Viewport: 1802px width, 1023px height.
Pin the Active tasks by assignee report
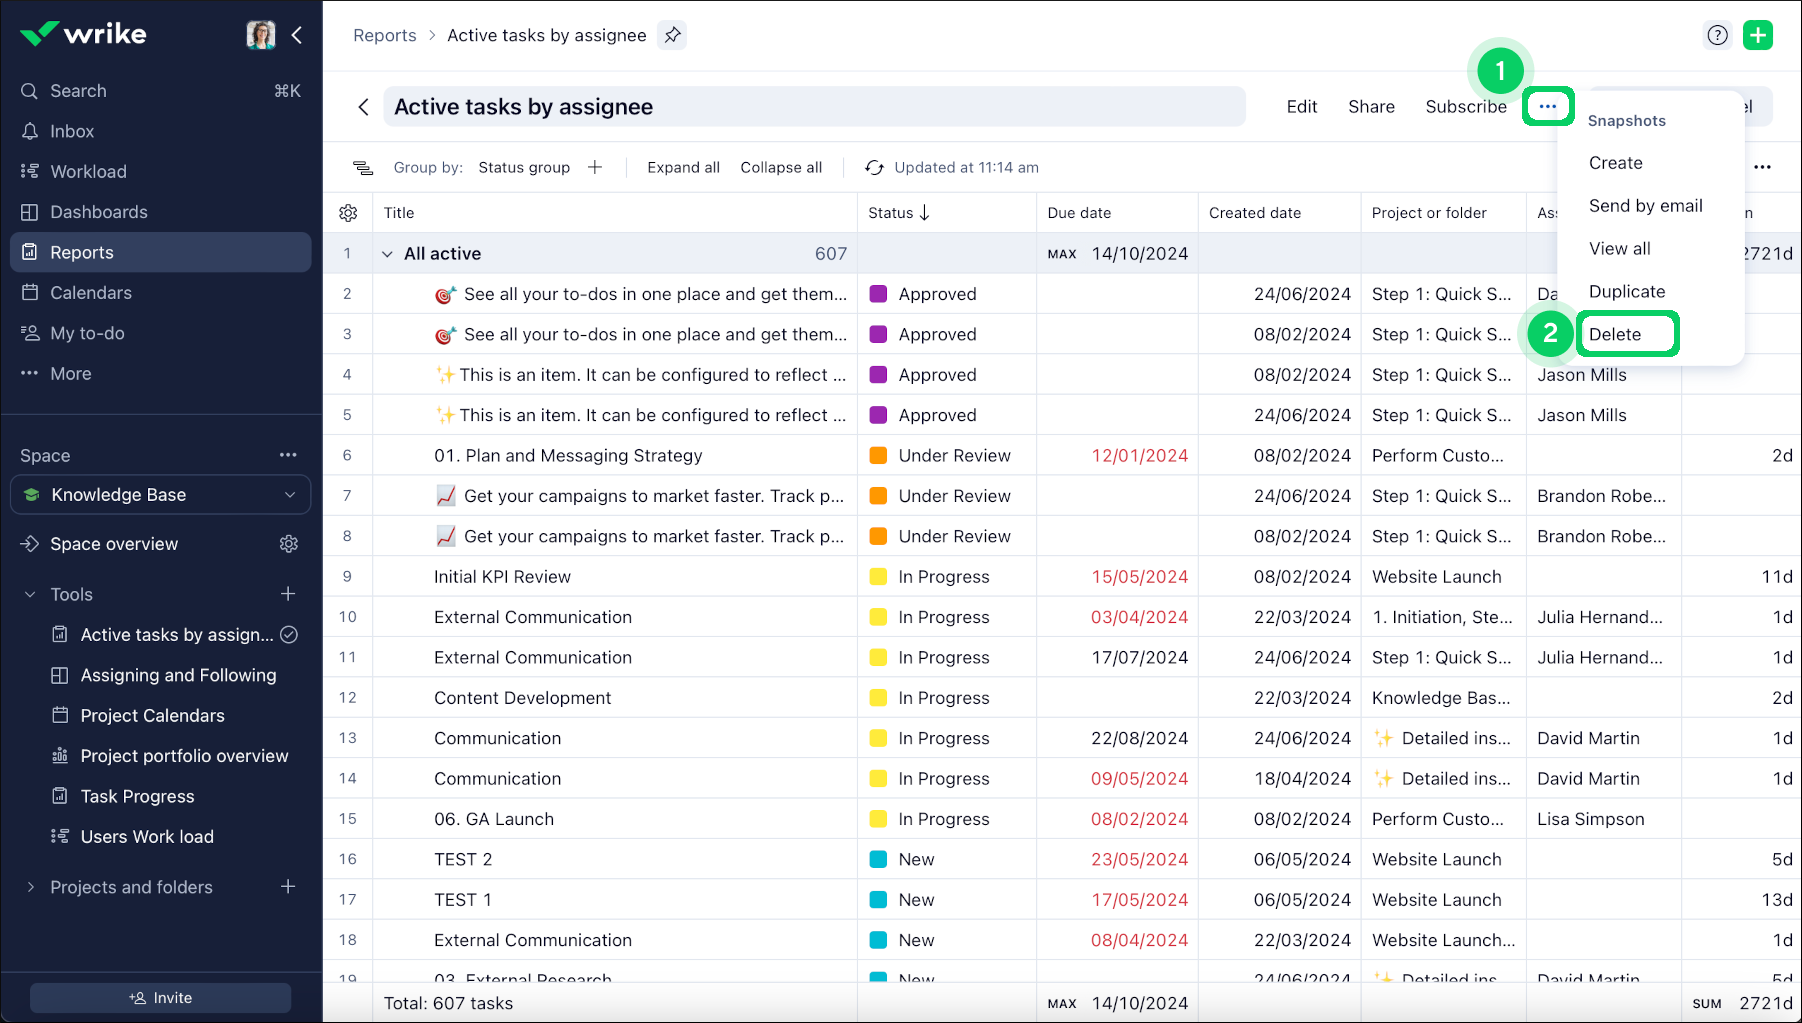tap(673, 35)
